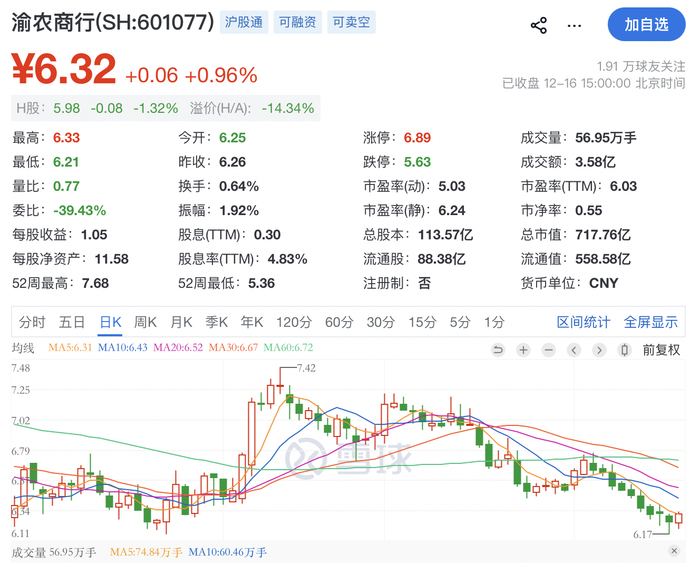Image resolution: width=700 pixels, height=563 pixels.
Task: Click the 可融资 tag
Action: [297, 22]
